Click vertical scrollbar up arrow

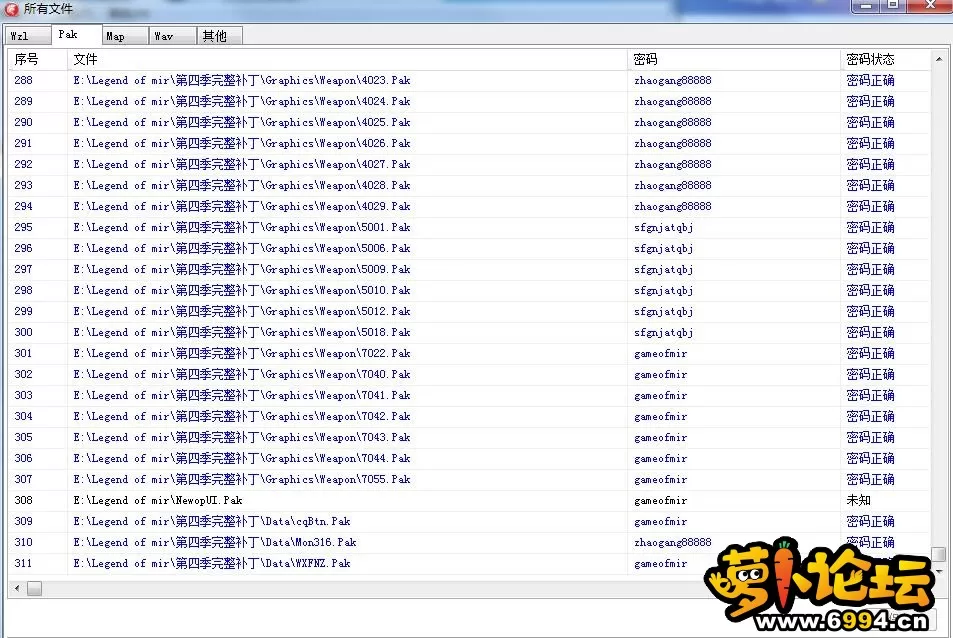pos(939,59)
